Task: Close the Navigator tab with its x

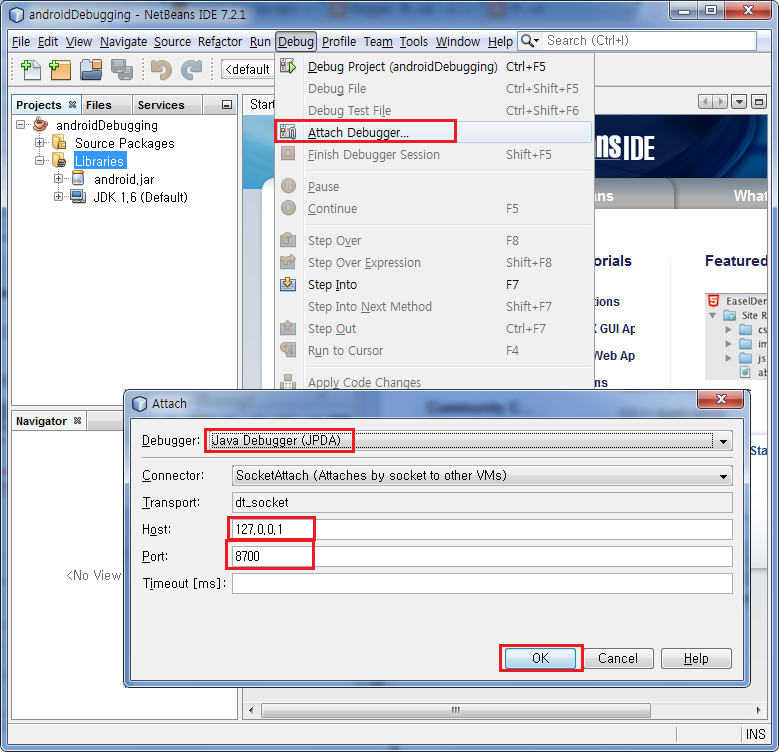Action: tap(77, 421)
